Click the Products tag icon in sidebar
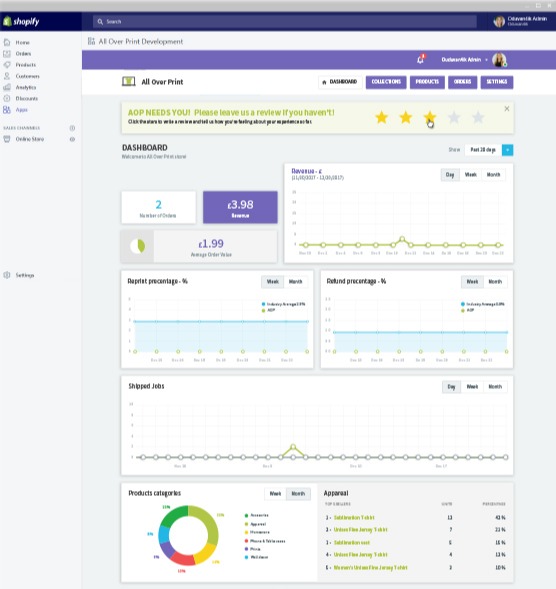556x589 pixels. (7, 65)
